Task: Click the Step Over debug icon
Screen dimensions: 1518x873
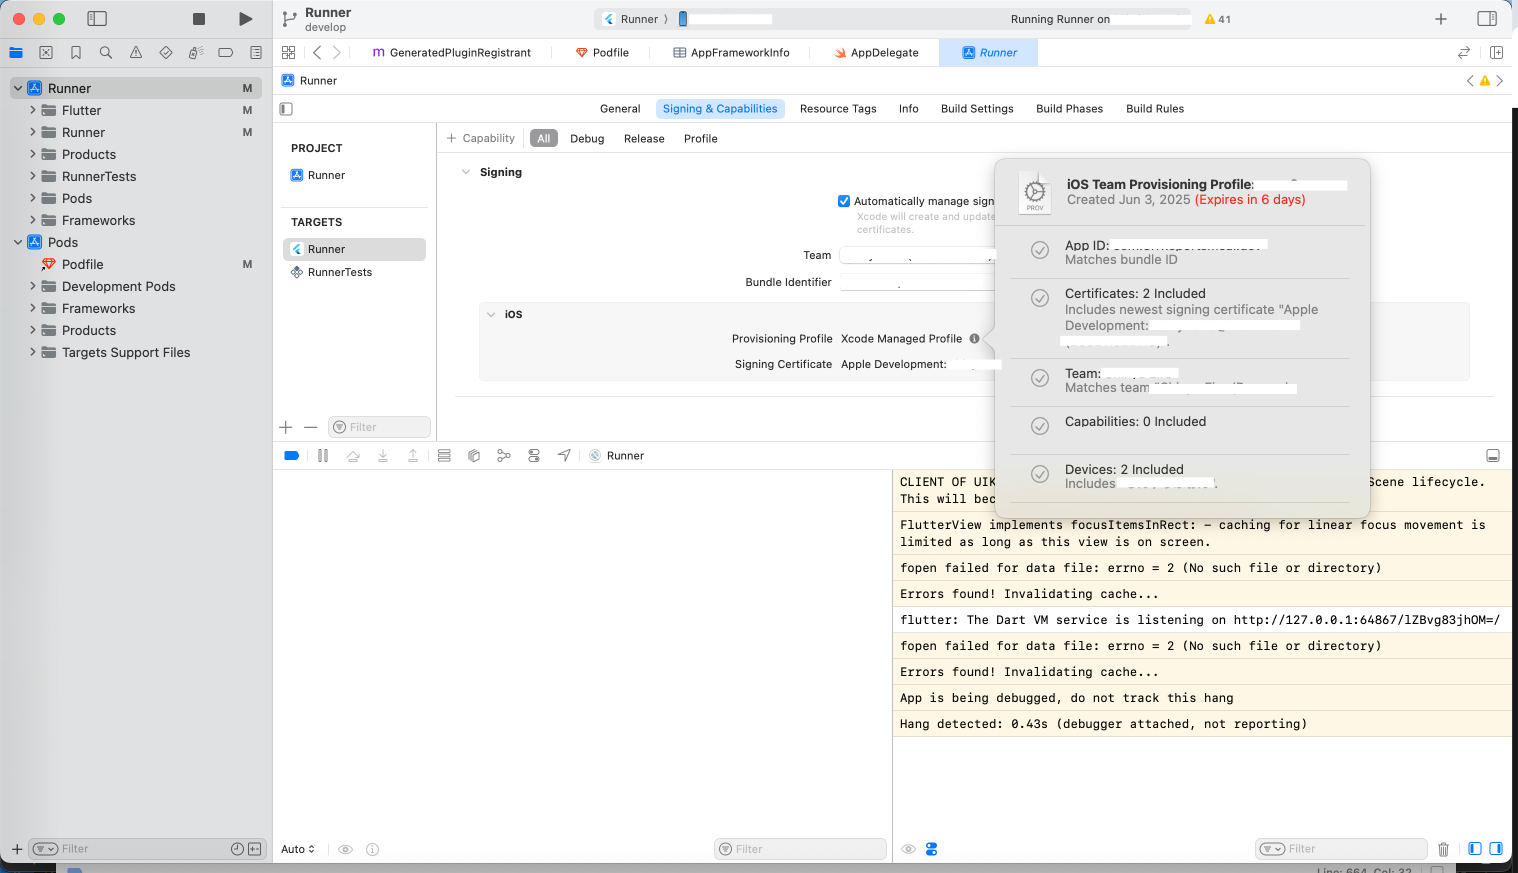Action: pyautogui.click(x=353, y=455)
